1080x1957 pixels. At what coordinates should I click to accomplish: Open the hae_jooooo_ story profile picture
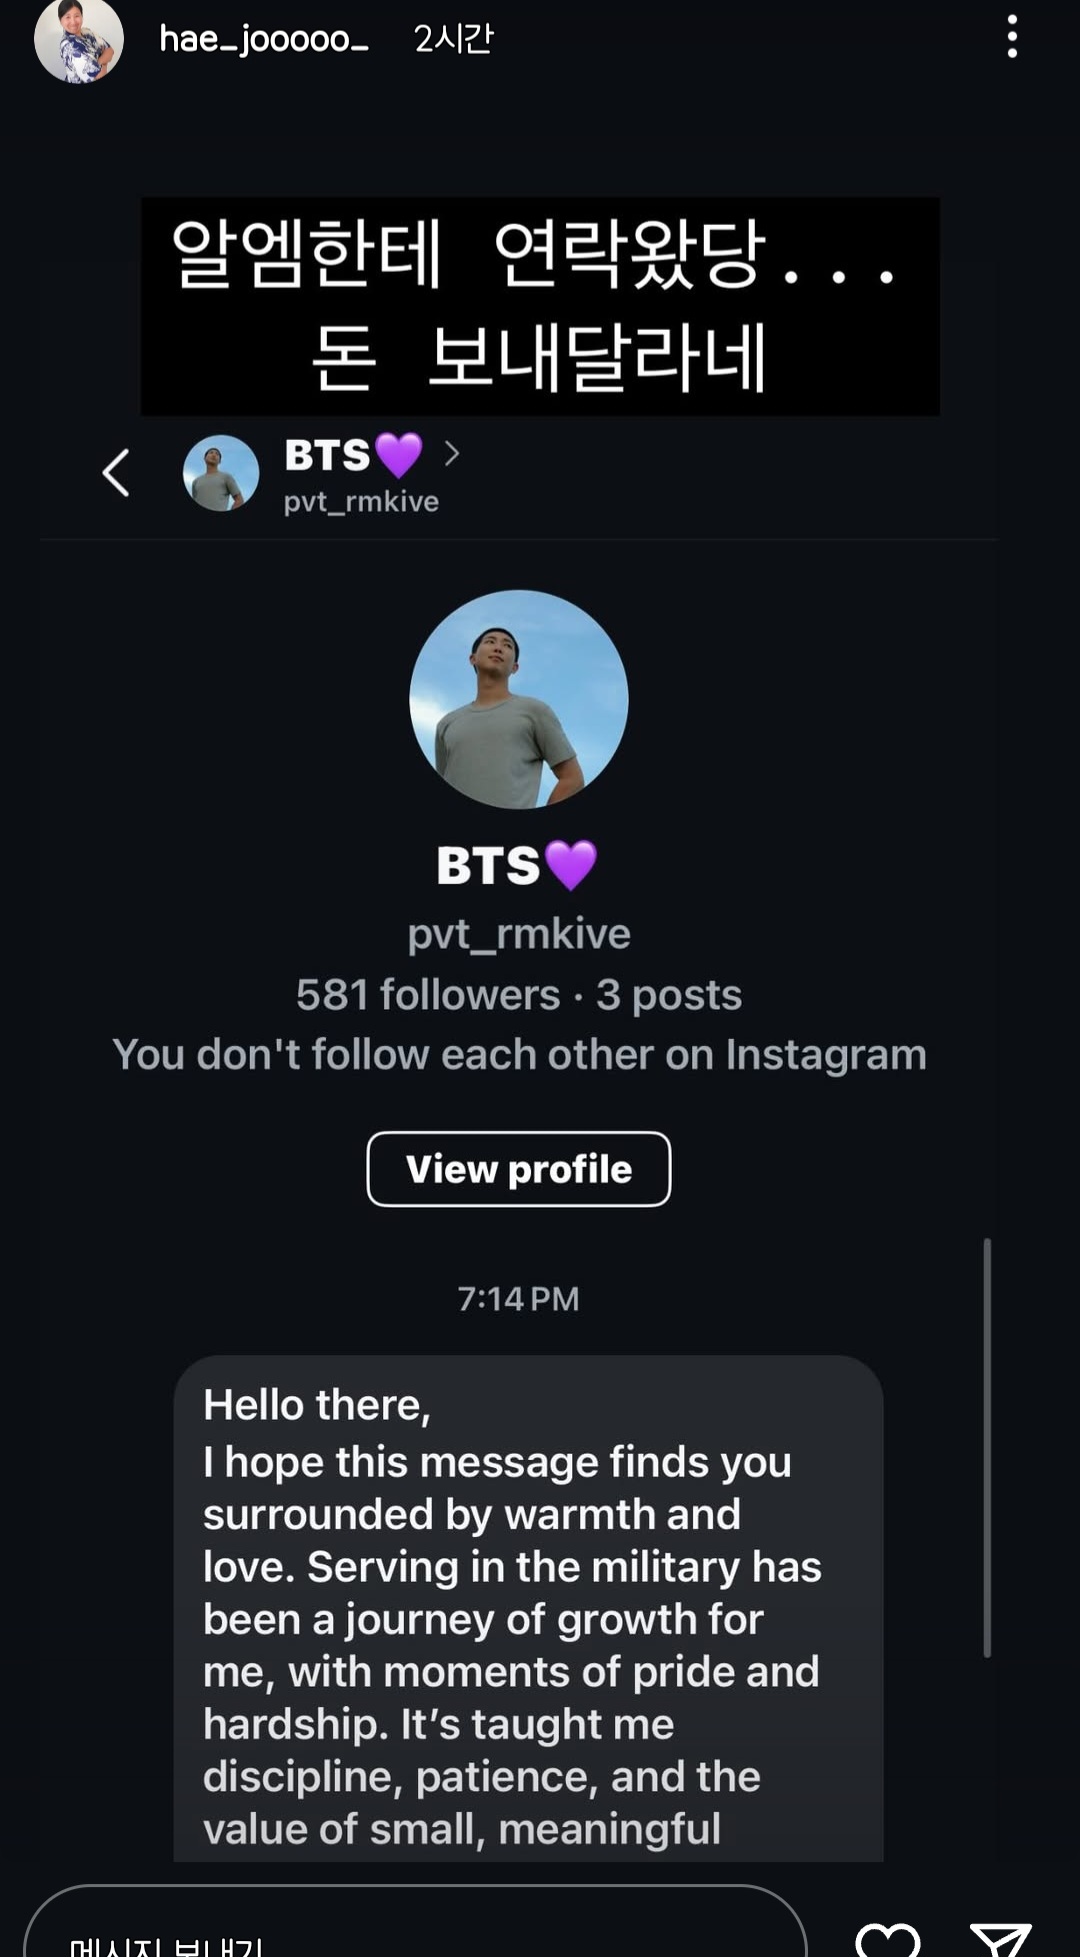78,40
